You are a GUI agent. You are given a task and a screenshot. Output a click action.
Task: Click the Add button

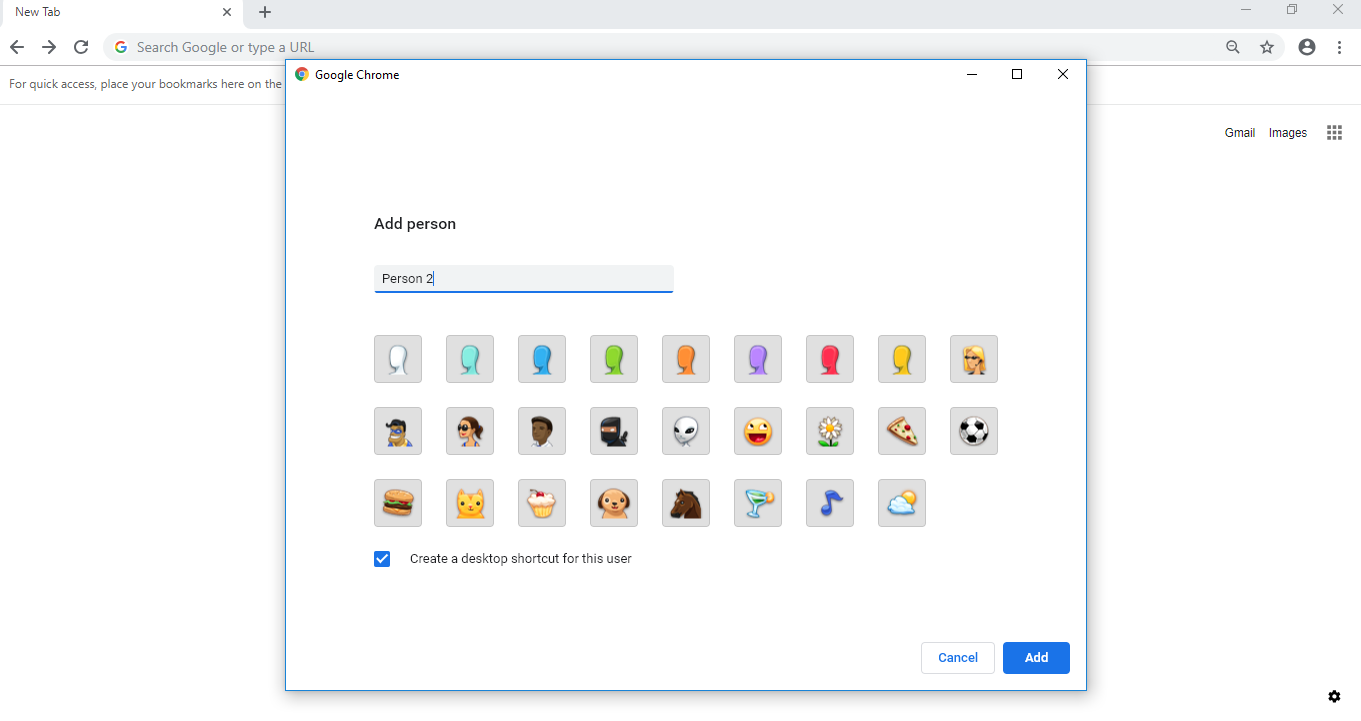pos(1036,658)
